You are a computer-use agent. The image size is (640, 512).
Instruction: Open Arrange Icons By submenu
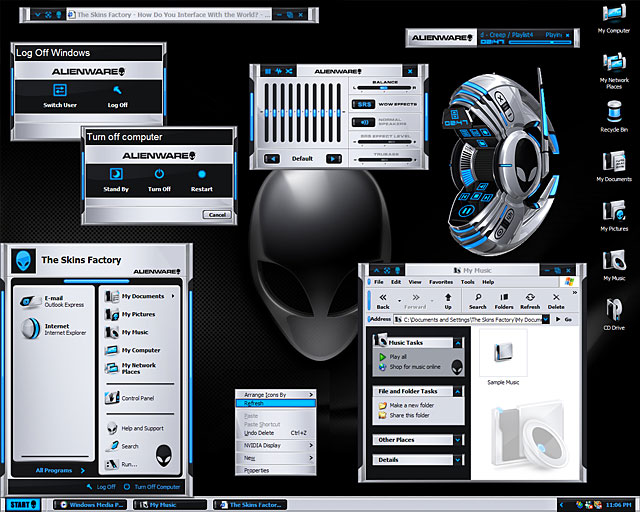tap(276, 395)
